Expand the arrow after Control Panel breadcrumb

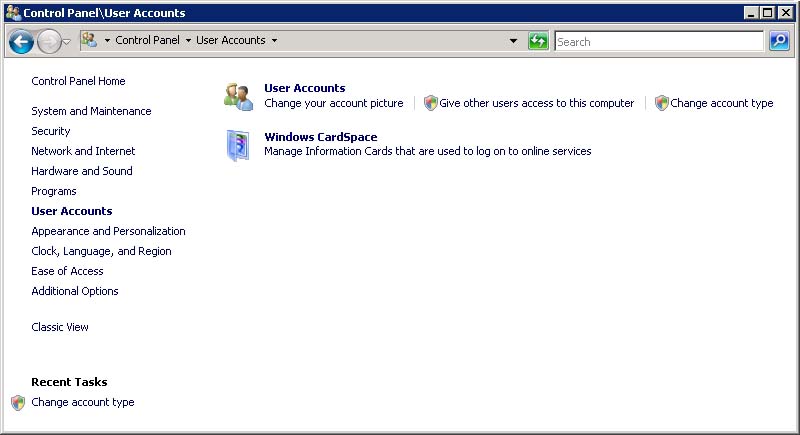(188, 40)
